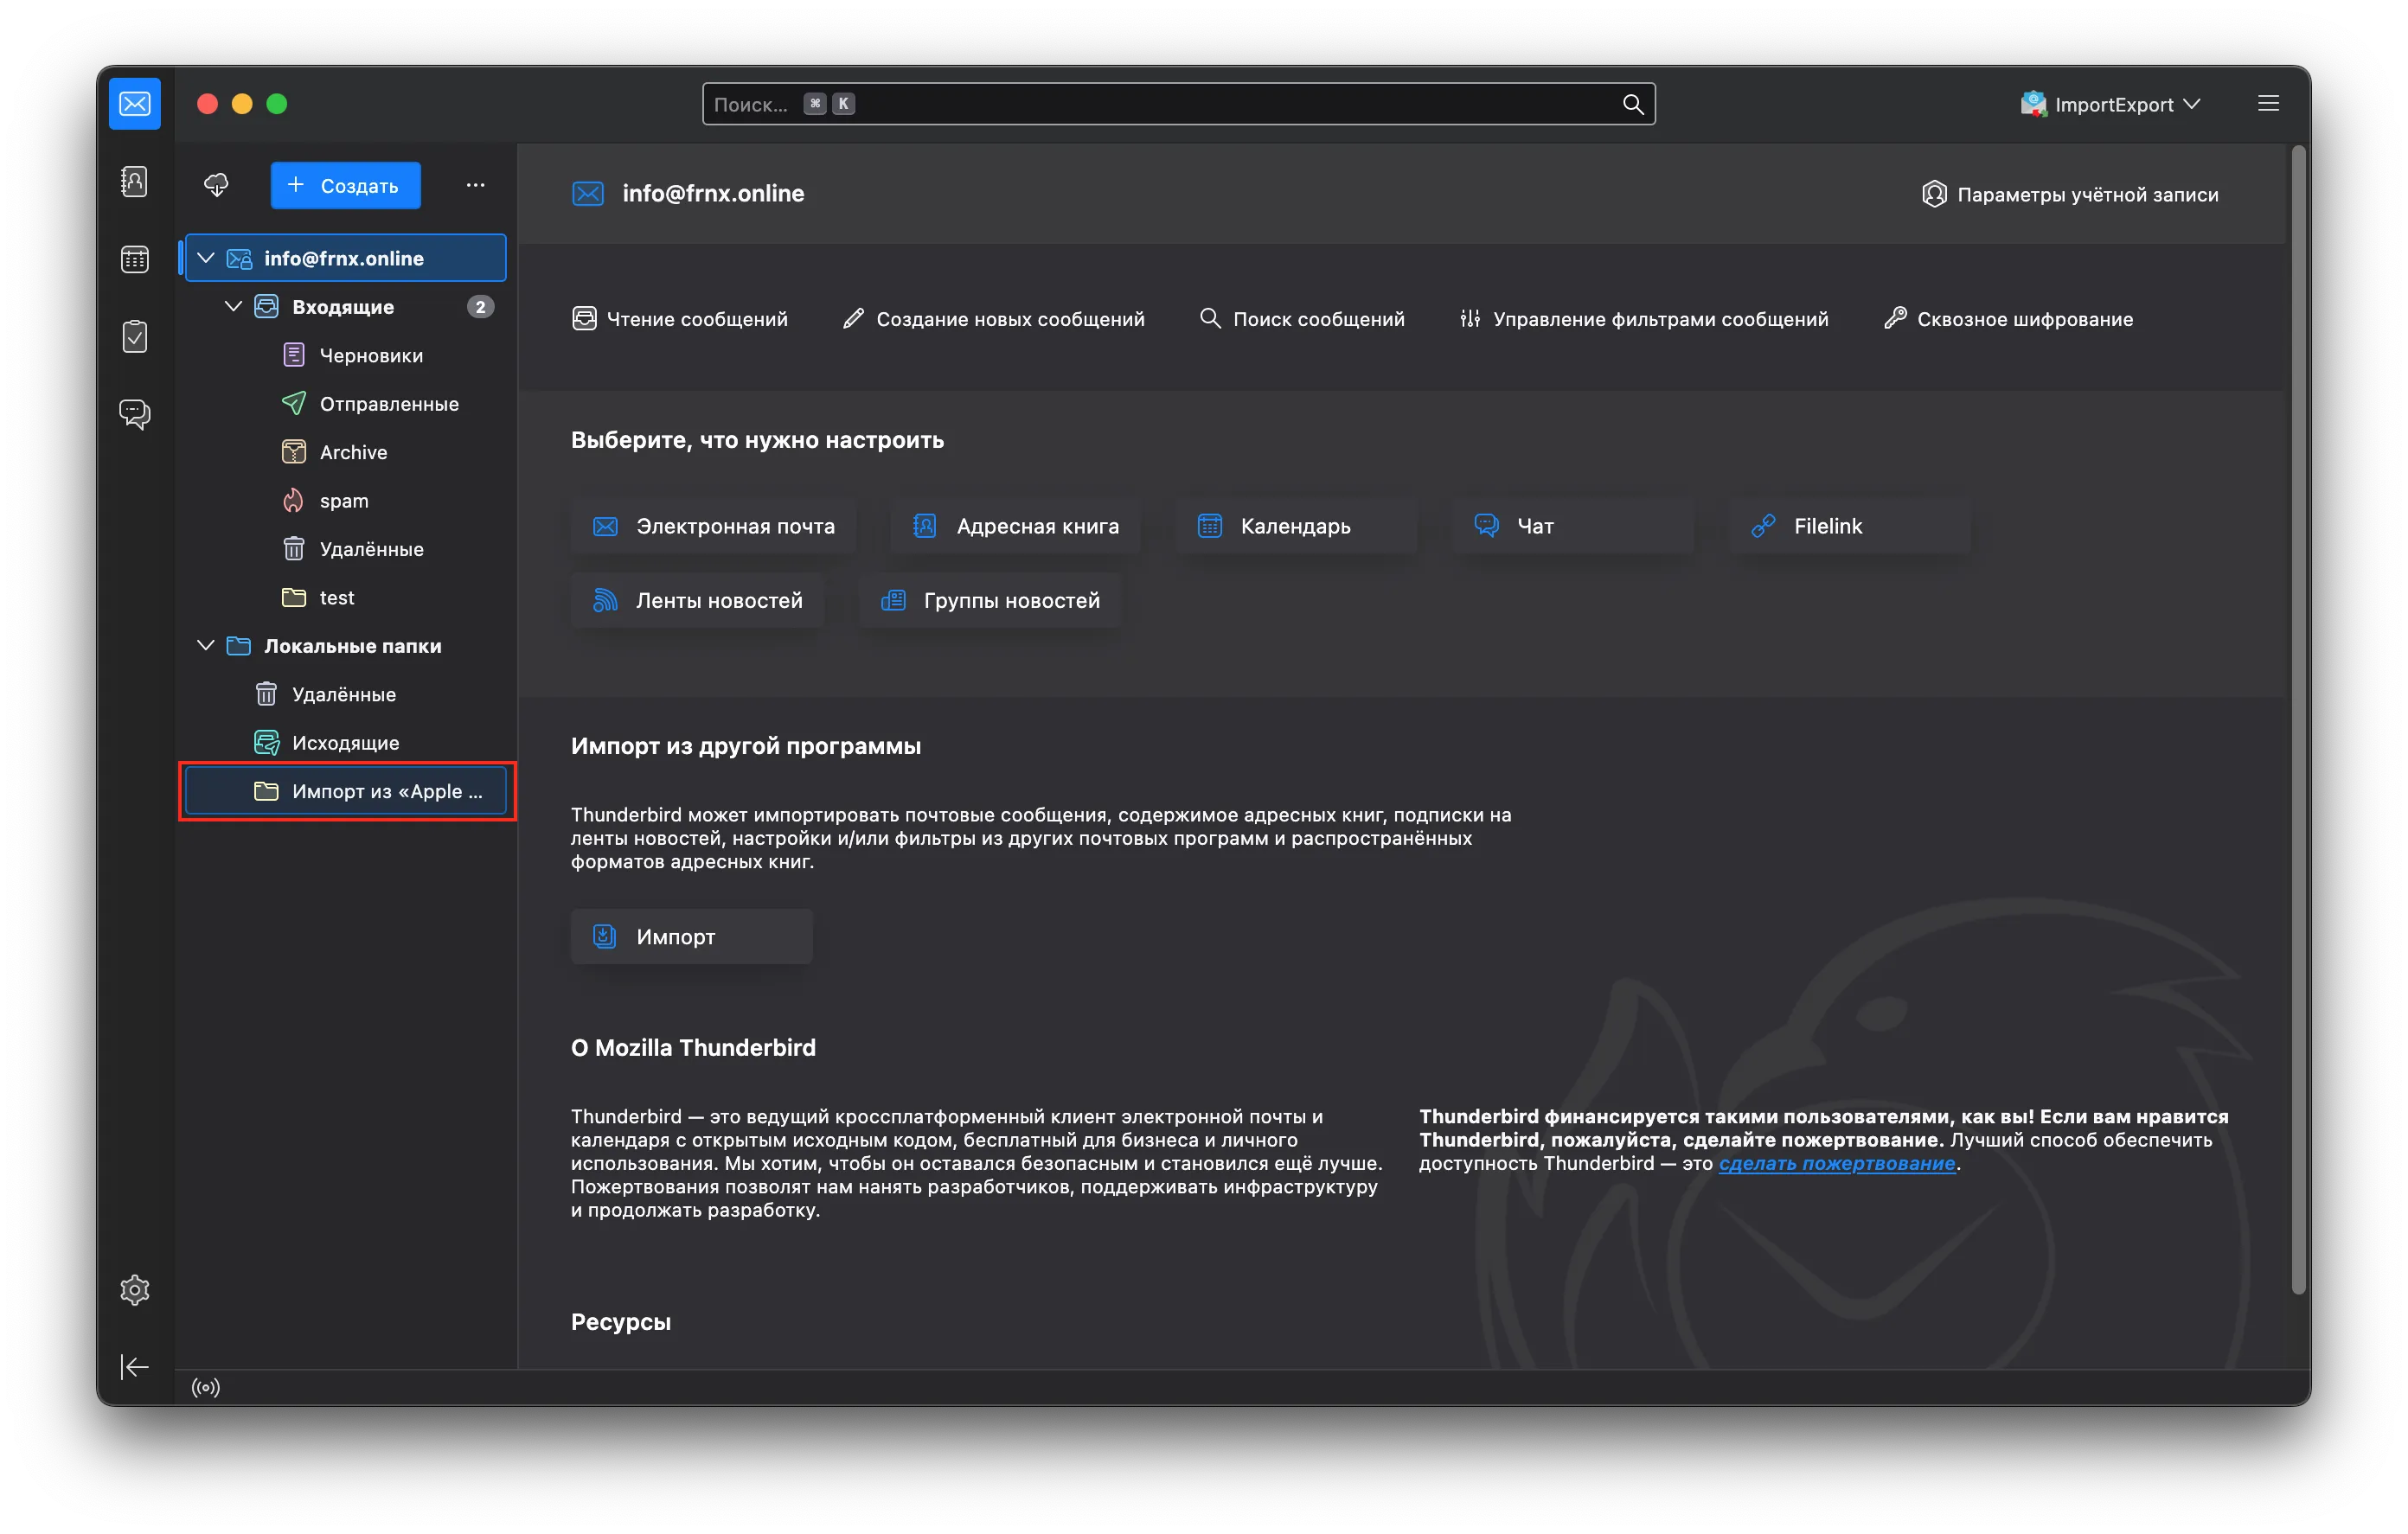Viewport: 2408px width, 1534px height.
Task: Collapse the info@frnx.online account tree
Action: (x=206, y=258)
